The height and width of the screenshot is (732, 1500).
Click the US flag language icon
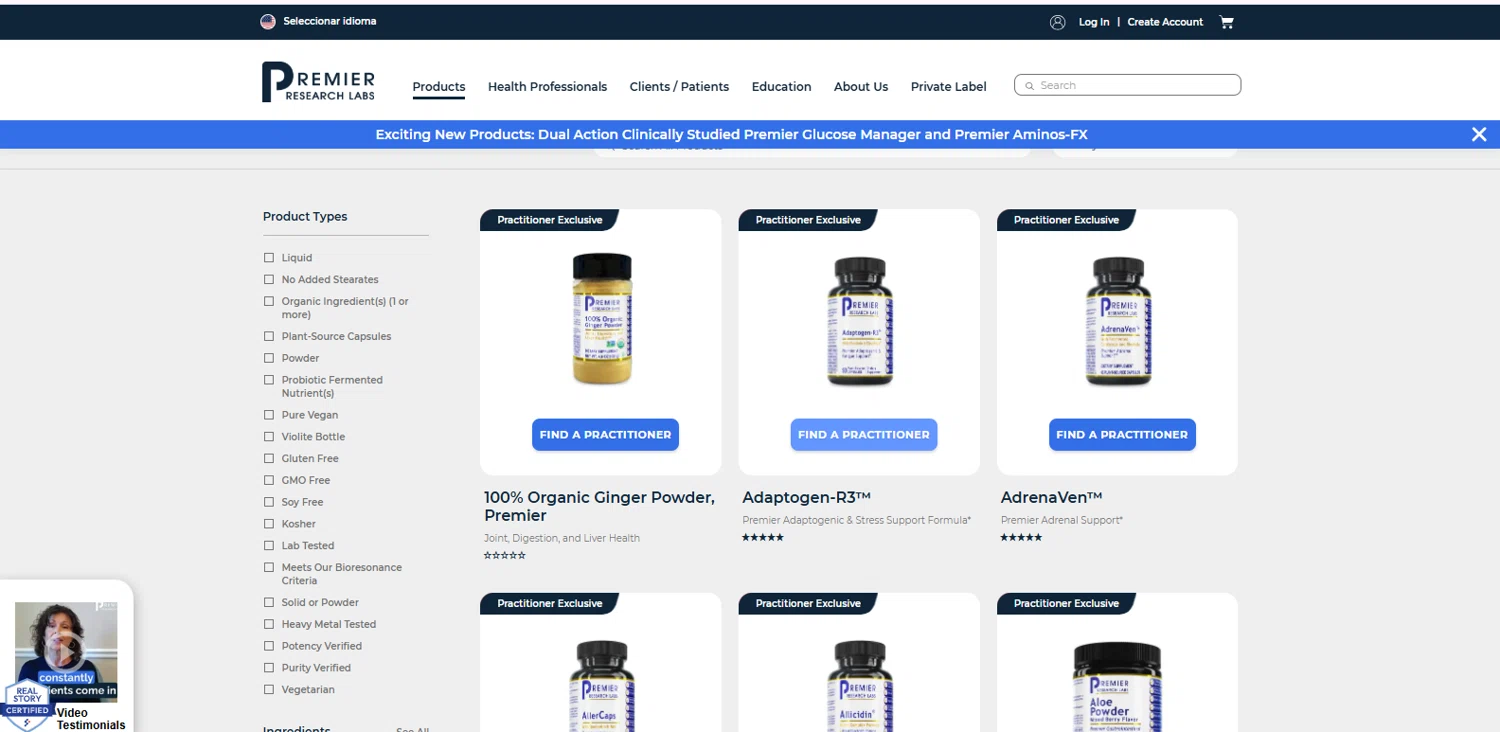point(268,21)
